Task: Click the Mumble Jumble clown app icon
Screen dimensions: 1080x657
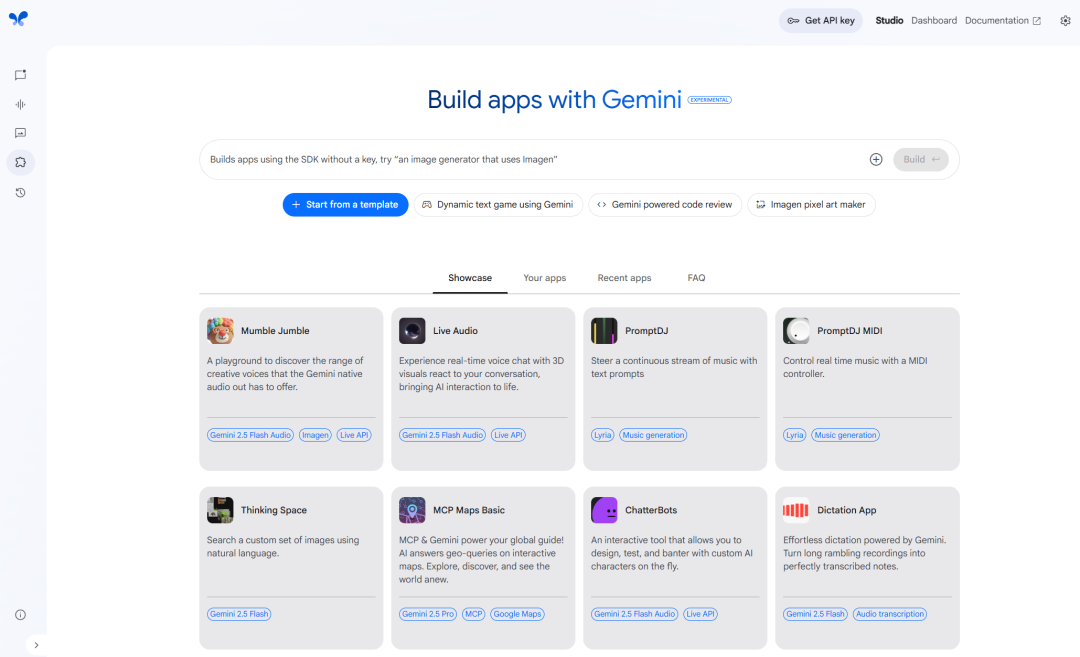Action: (x=220, y=331)
